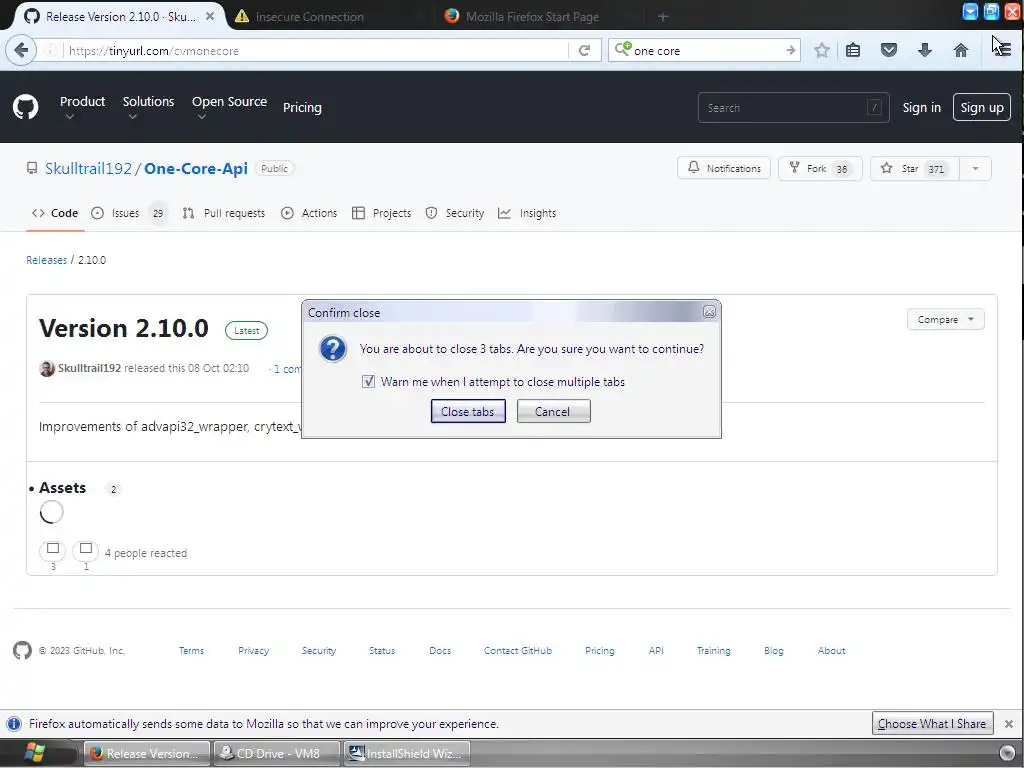Open a new tab with plus icon
1024x768 pixels.
[663, 16]
